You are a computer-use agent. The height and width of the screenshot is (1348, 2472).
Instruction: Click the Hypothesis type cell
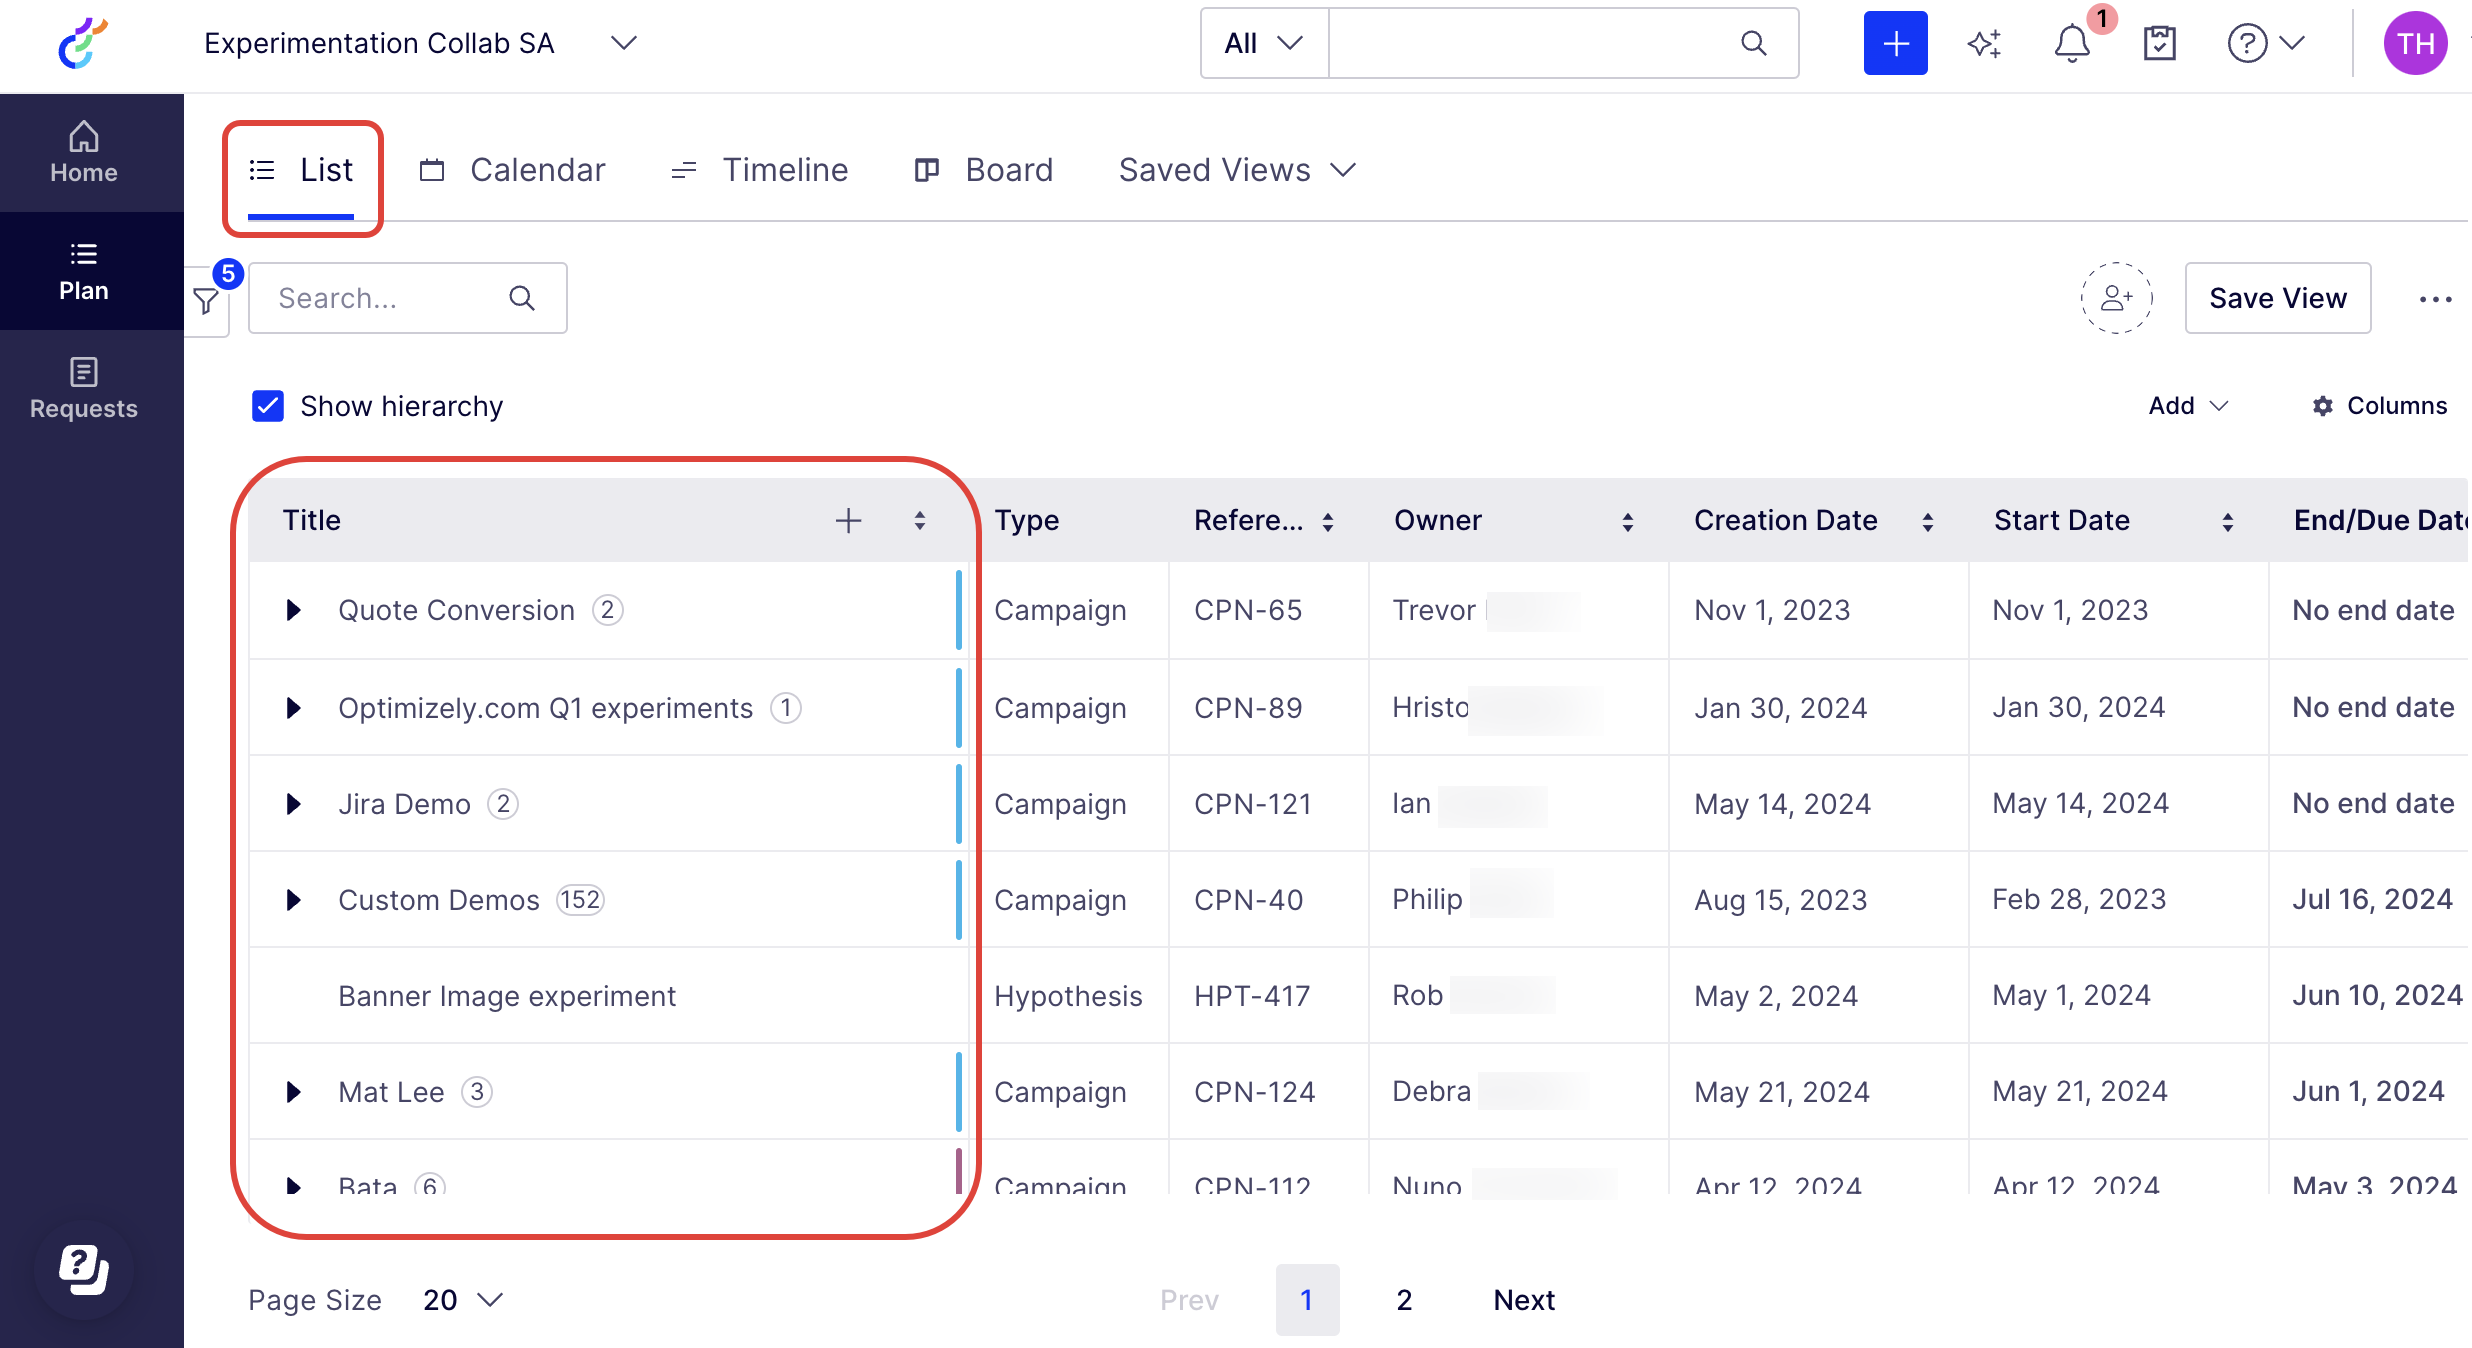coord(1068,996)
